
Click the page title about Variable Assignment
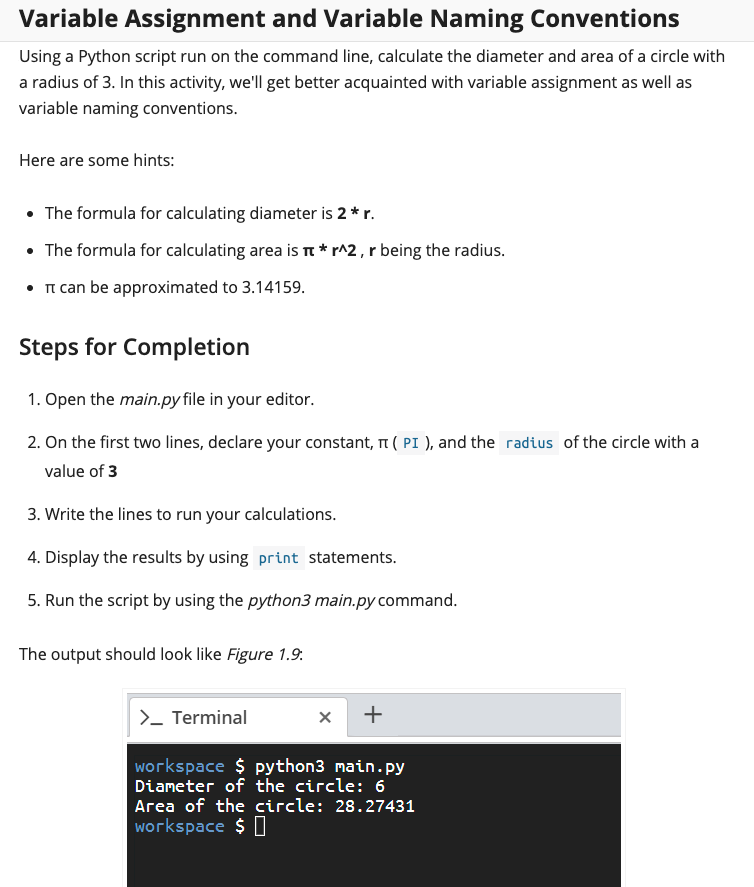[x=351, y=18]
